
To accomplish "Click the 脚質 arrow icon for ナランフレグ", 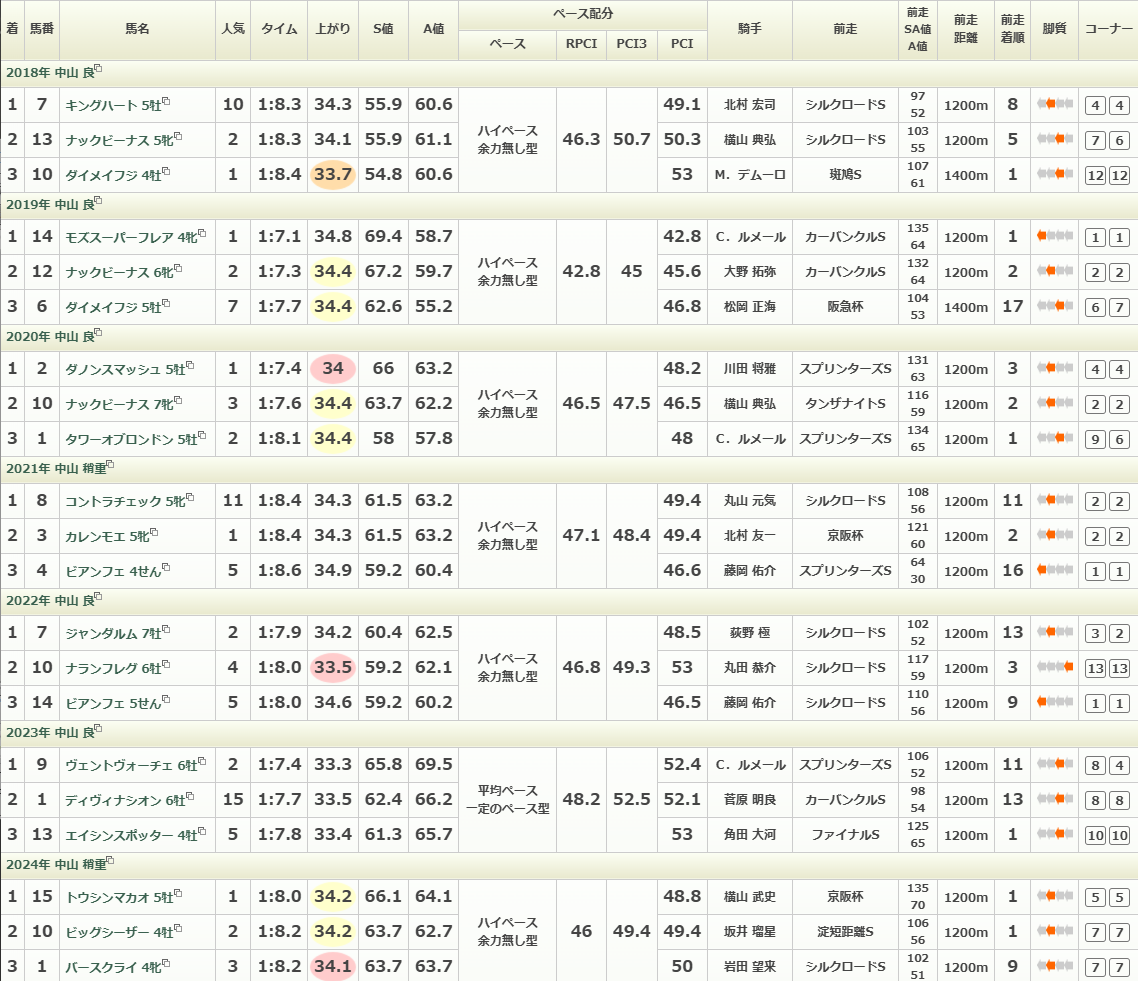I will 1054,667.
